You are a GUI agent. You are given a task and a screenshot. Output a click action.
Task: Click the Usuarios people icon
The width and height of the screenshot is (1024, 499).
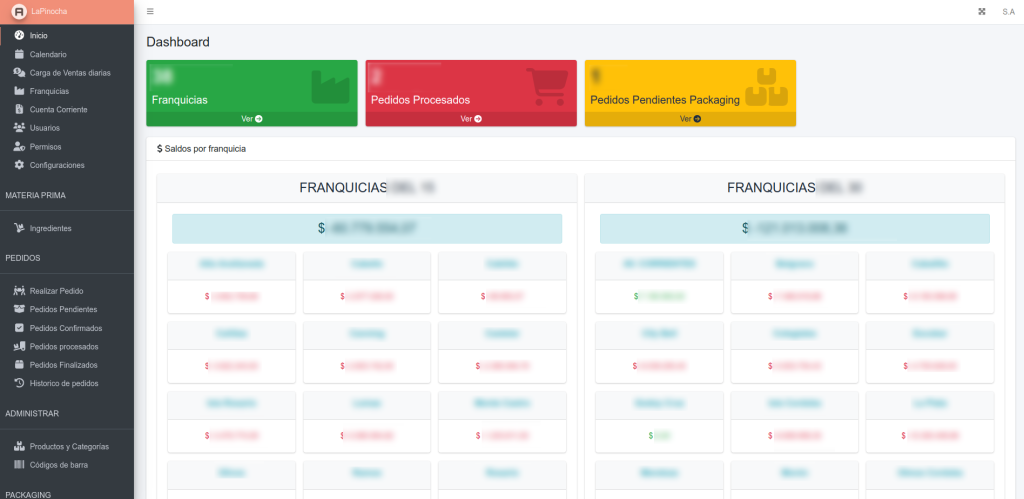click(19, 128)
